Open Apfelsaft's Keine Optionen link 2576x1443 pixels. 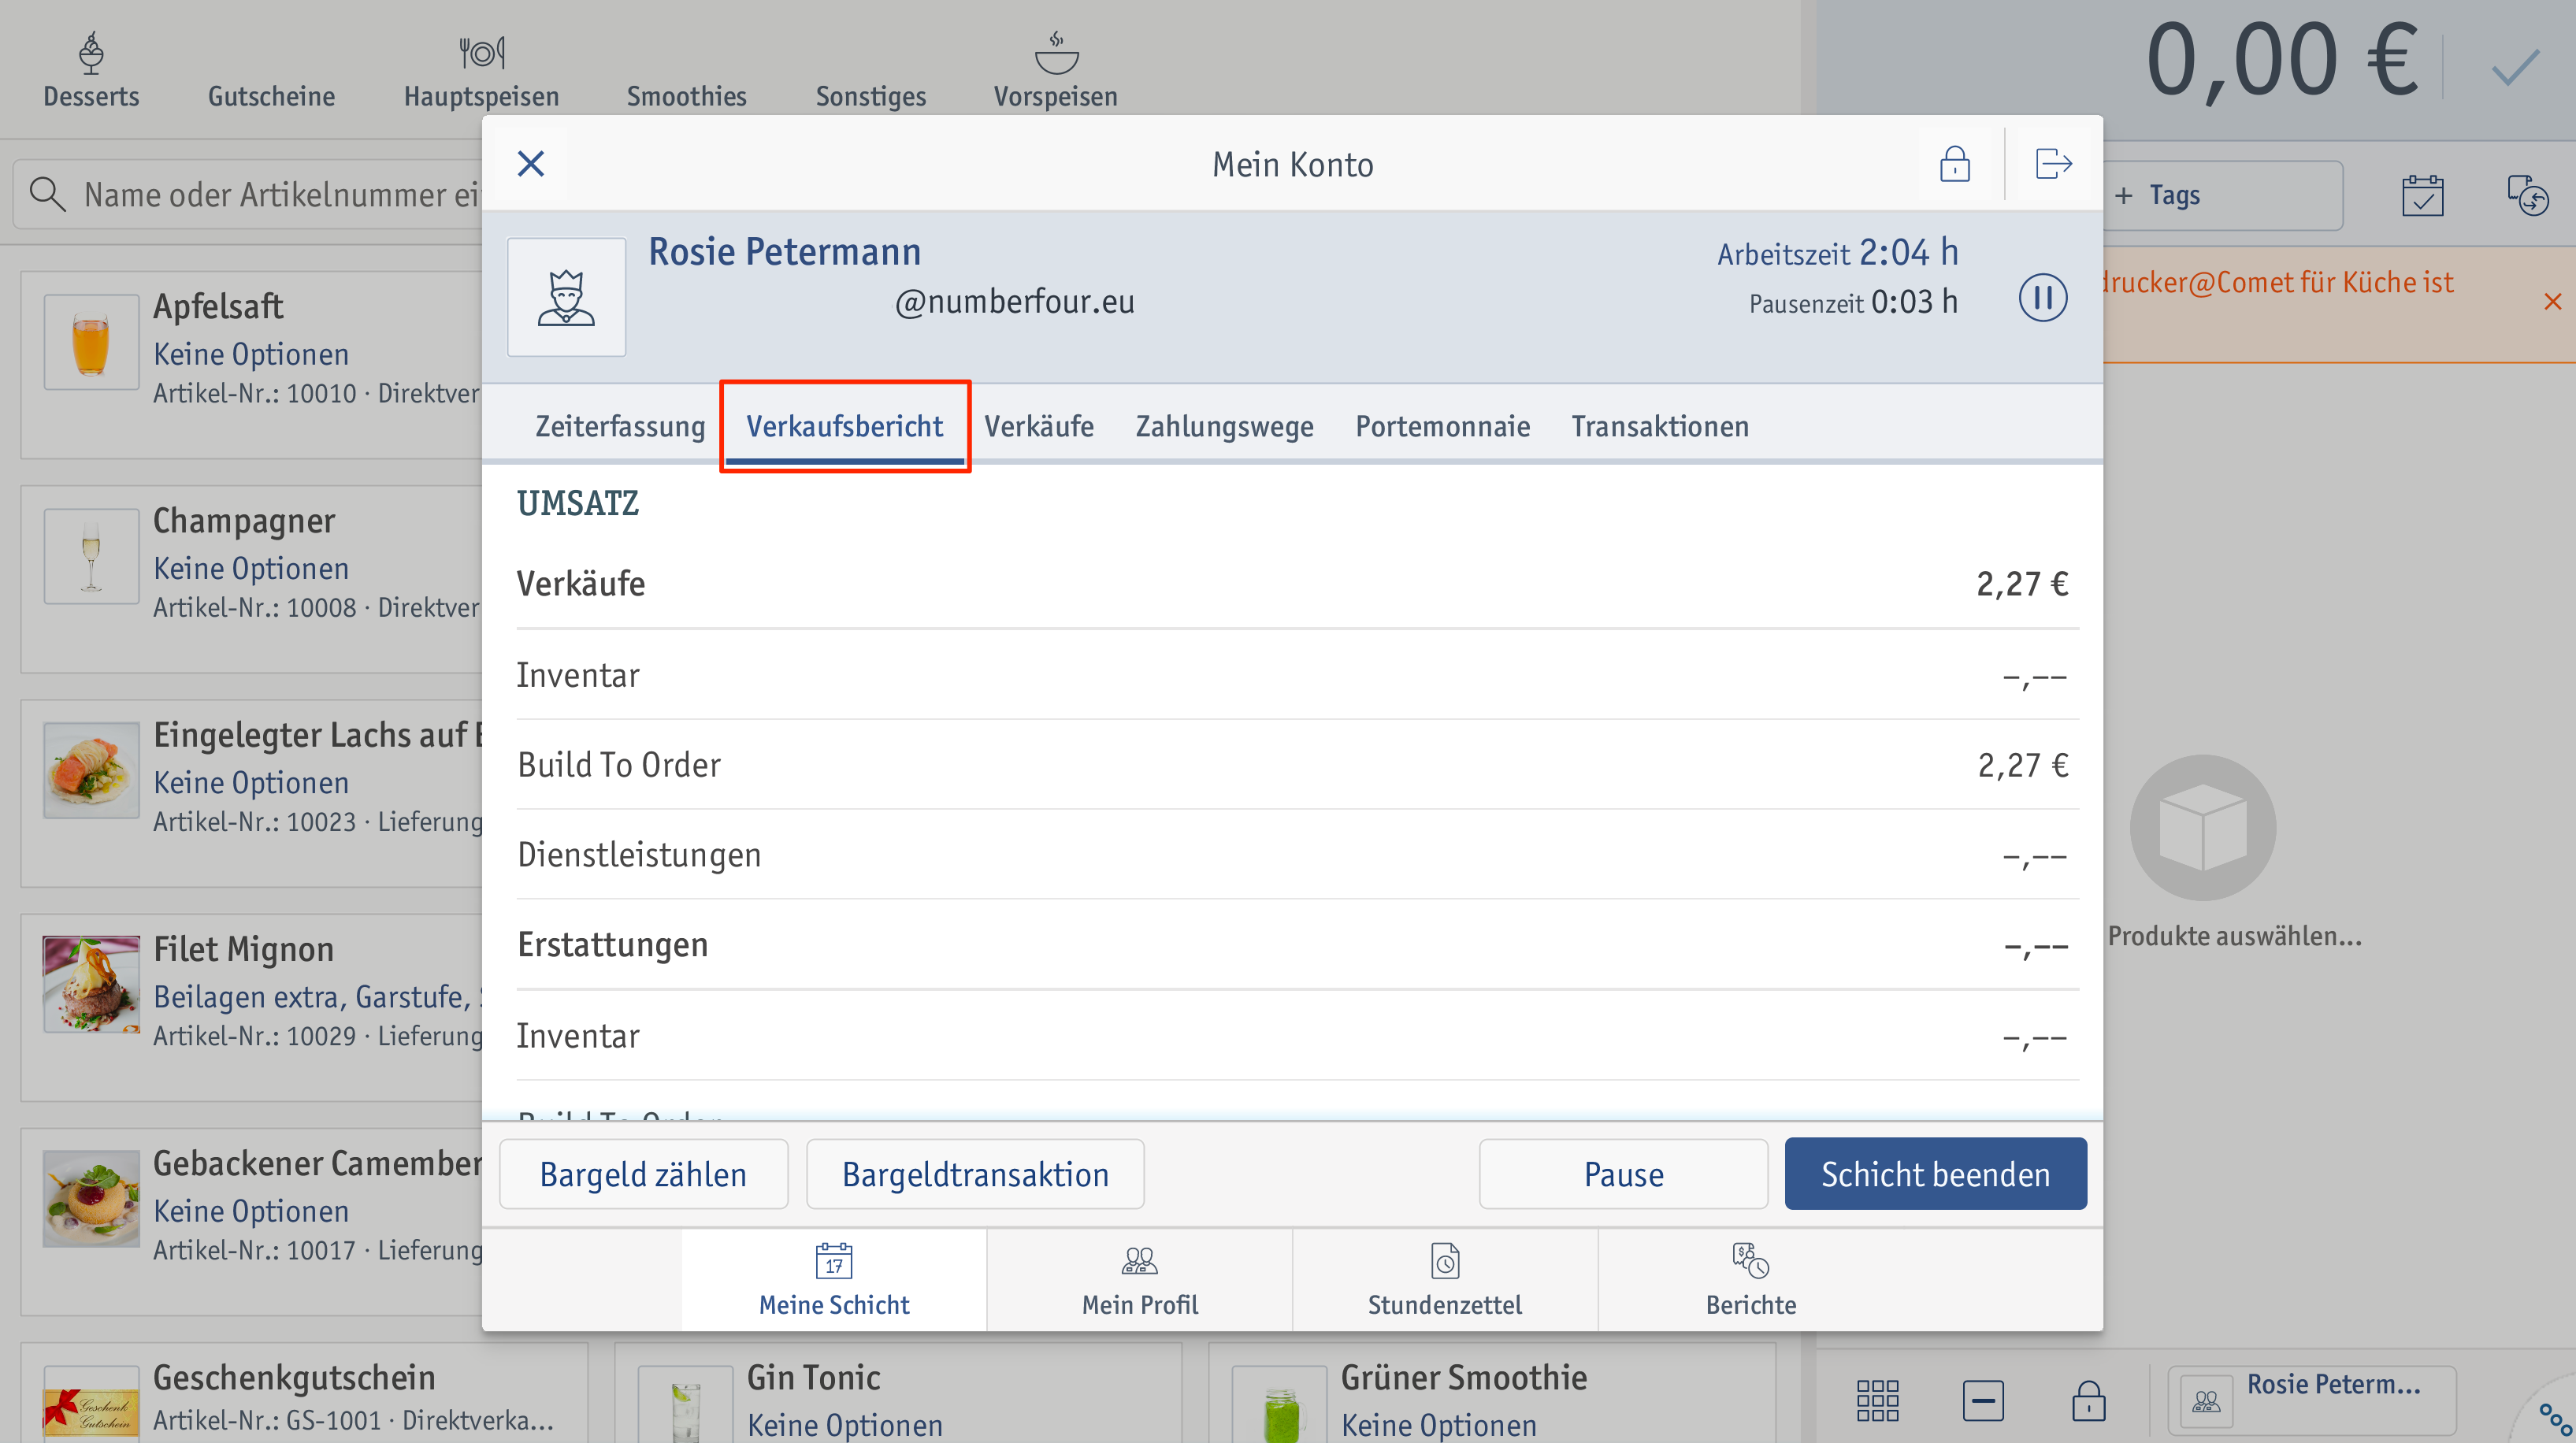click(x=251, y=354)
